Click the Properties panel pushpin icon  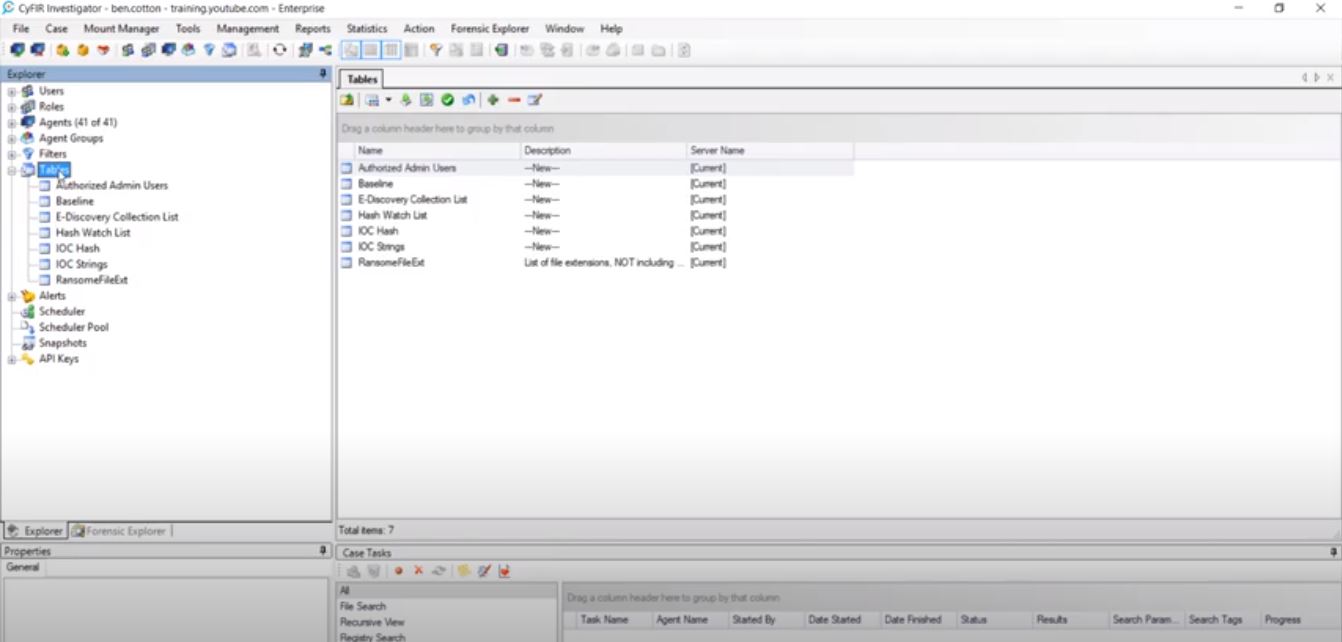[x=323, y=551]
